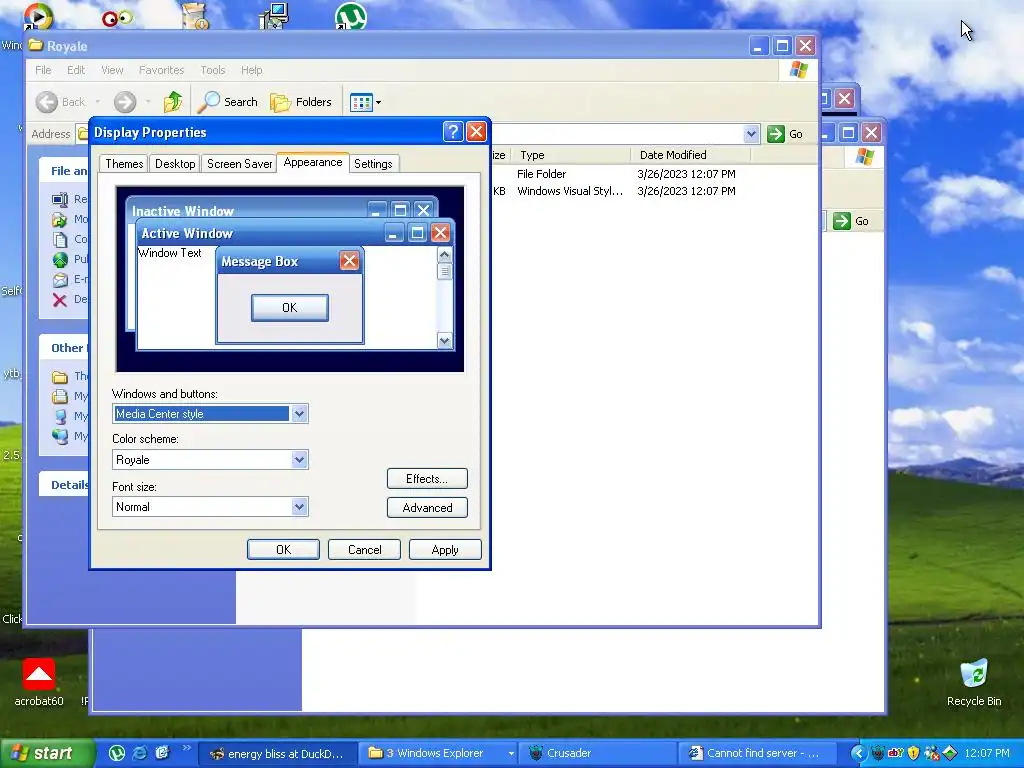This screenshot has width=1024, height=768.
Task: Select the Appearance tab
Action: (x=313, y=162)
